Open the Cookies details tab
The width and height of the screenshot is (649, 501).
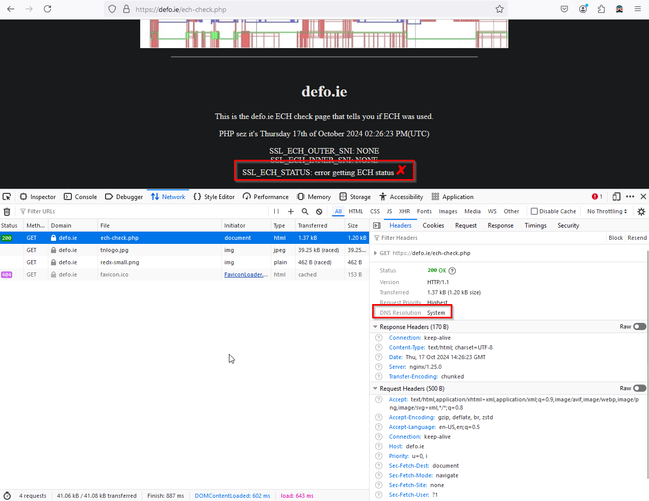[x=433, y=226]
